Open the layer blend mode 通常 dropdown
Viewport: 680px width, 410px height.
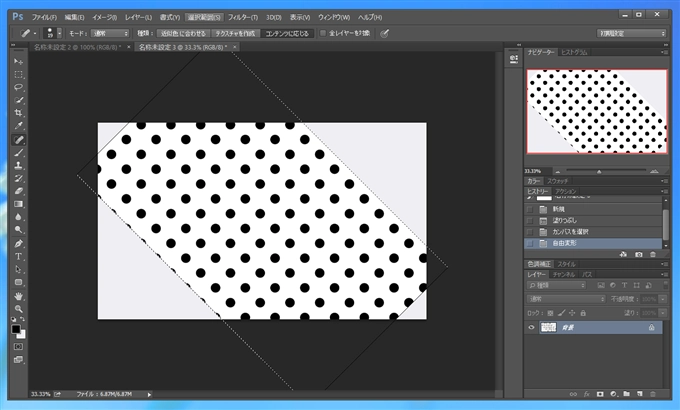[566, 299]
